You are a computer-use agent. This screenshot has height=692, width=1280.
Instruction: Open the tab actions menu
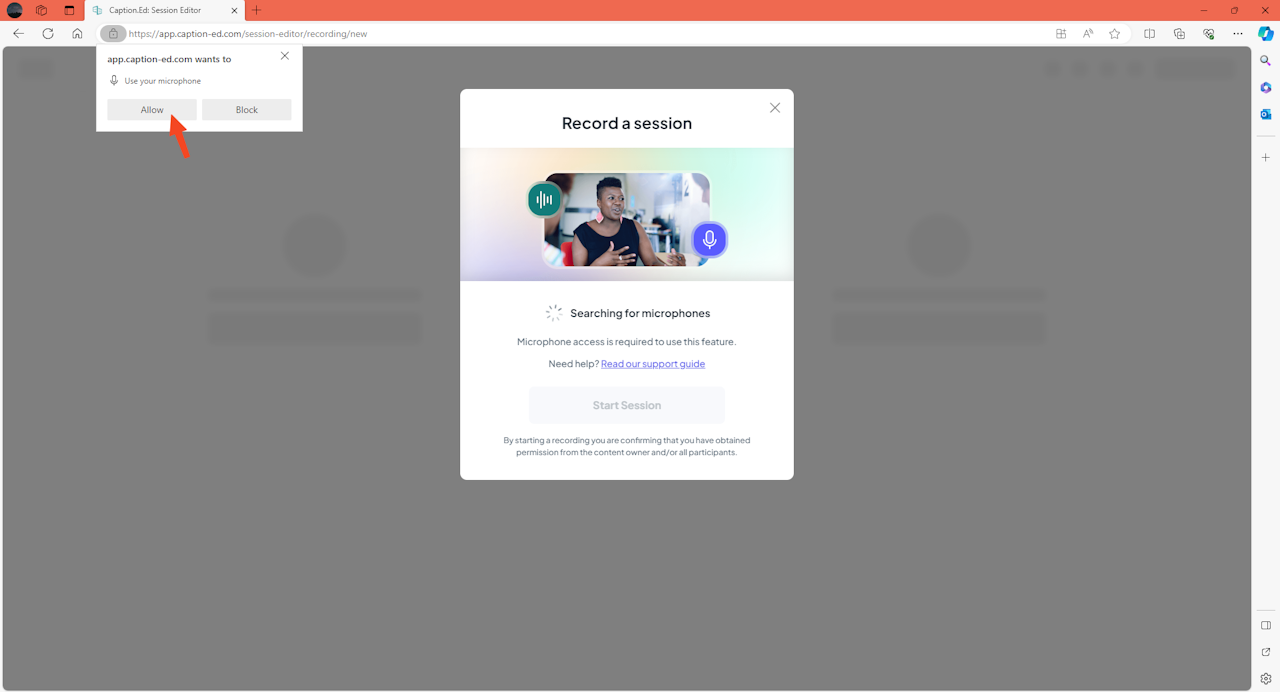coord(69,10)
